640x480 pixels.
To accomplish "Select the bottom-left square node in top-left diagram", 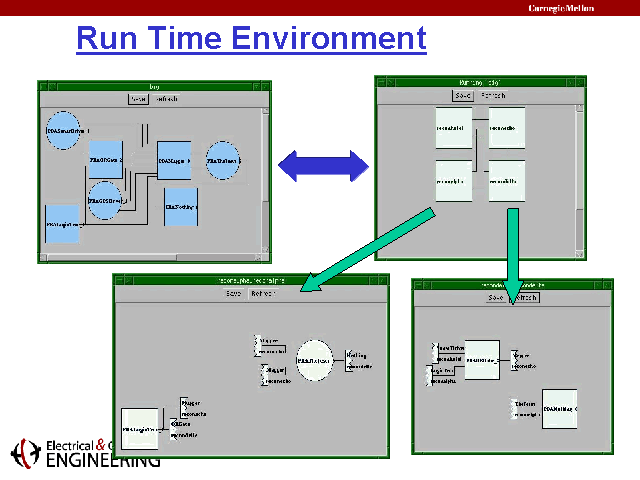I will 62,224.
